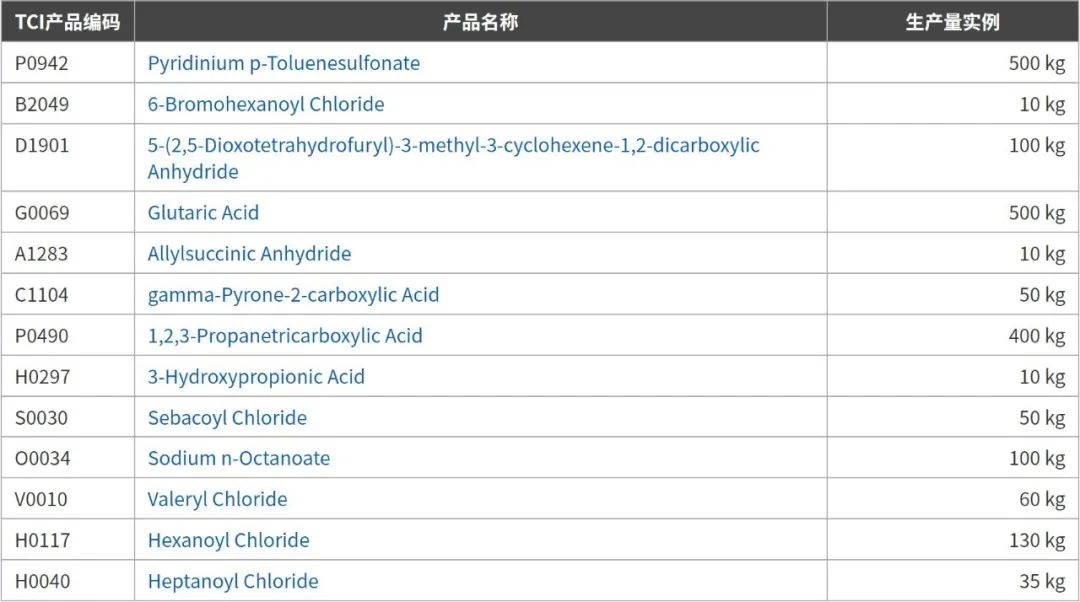
Task: Click gamma-Pyrone-2-carboxylic Acid link
Action: click(293, 295)
